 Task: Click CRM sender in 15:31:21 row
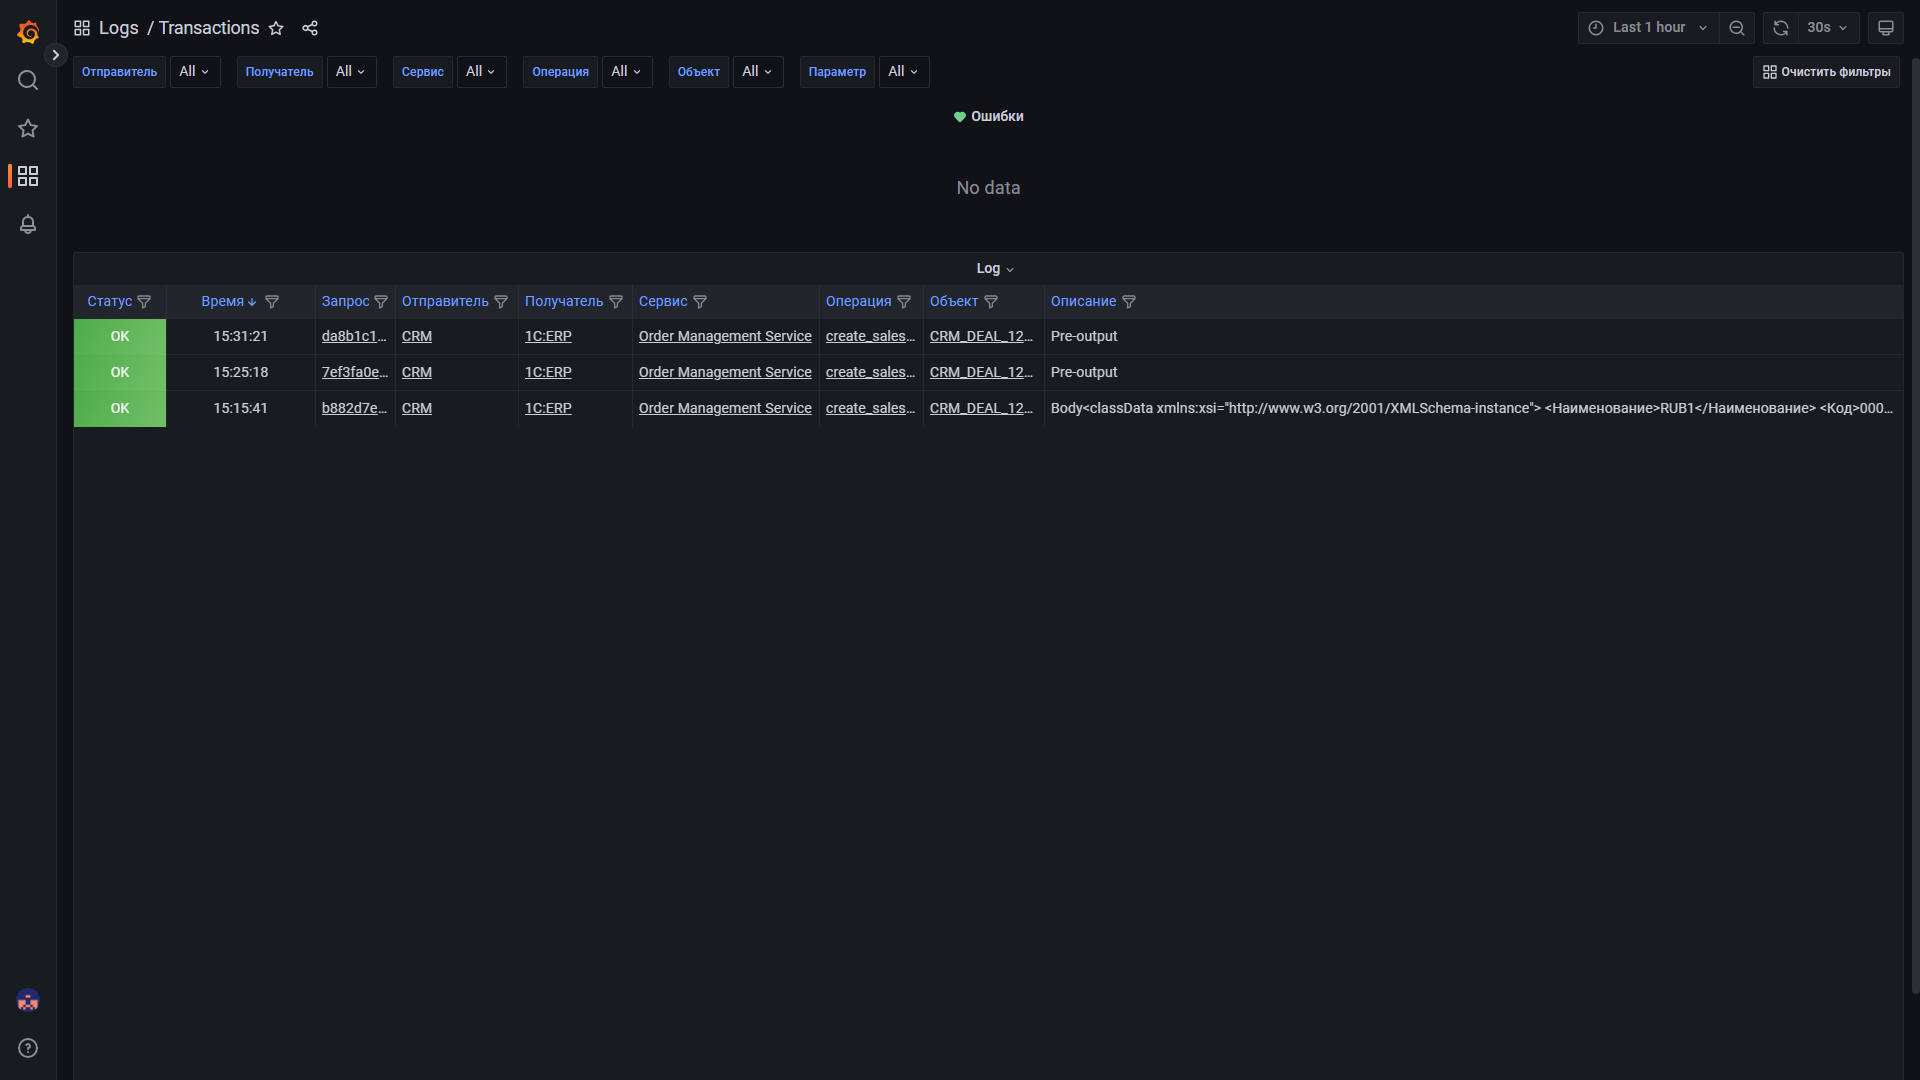coord(417,336)
